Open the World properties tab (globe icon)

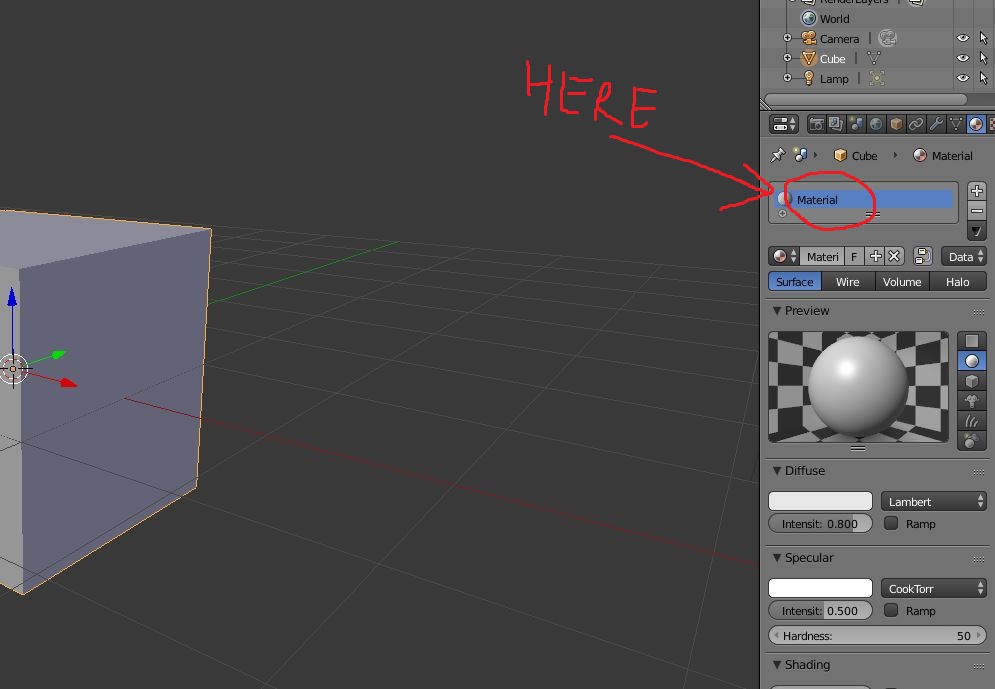(x=876, y=124)
